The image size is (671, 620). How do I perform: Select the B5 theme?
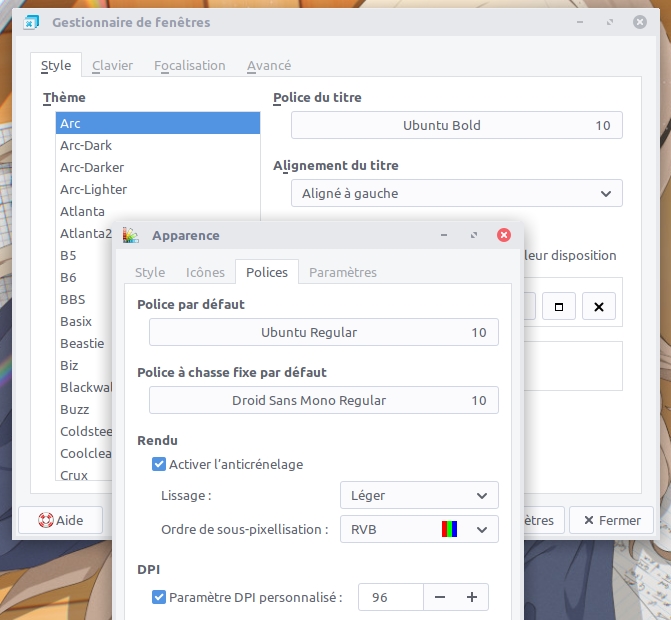tap(84, 255)
